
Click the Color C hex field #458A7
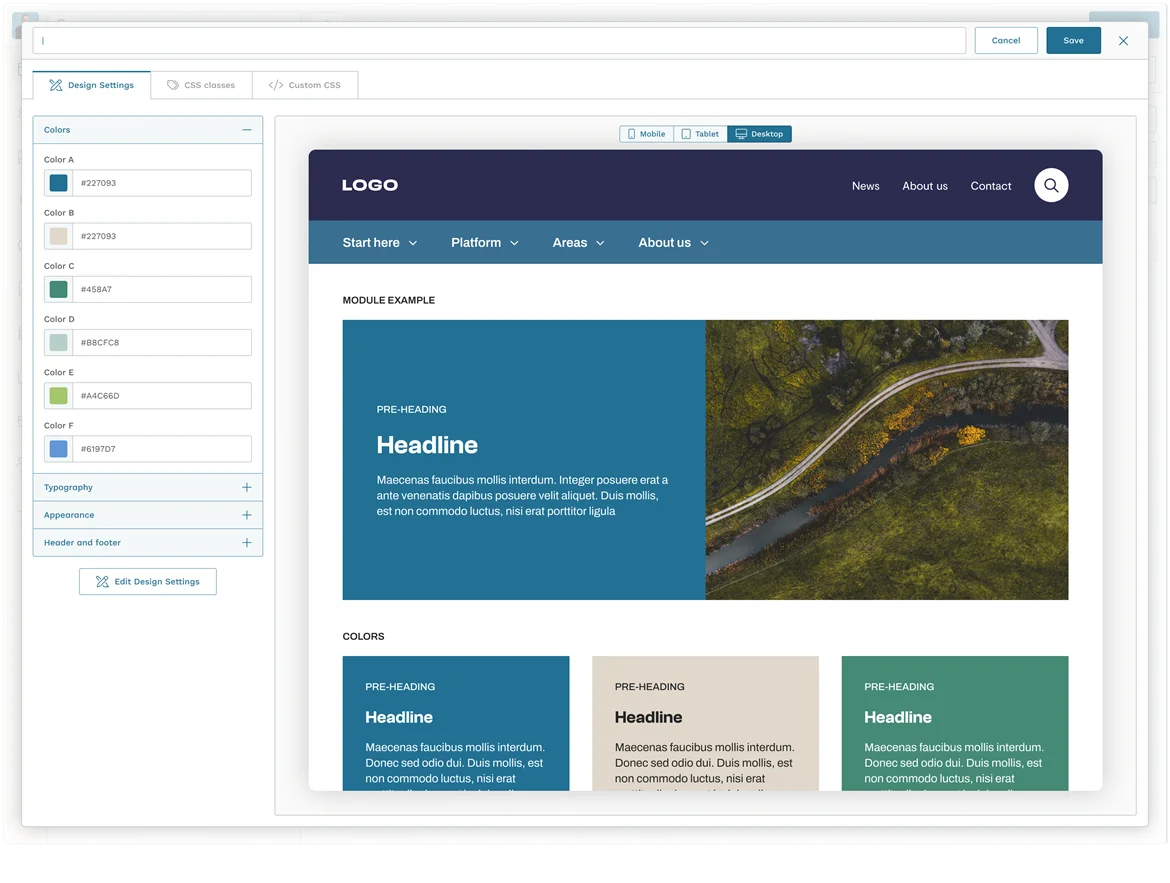pos(162,290)
